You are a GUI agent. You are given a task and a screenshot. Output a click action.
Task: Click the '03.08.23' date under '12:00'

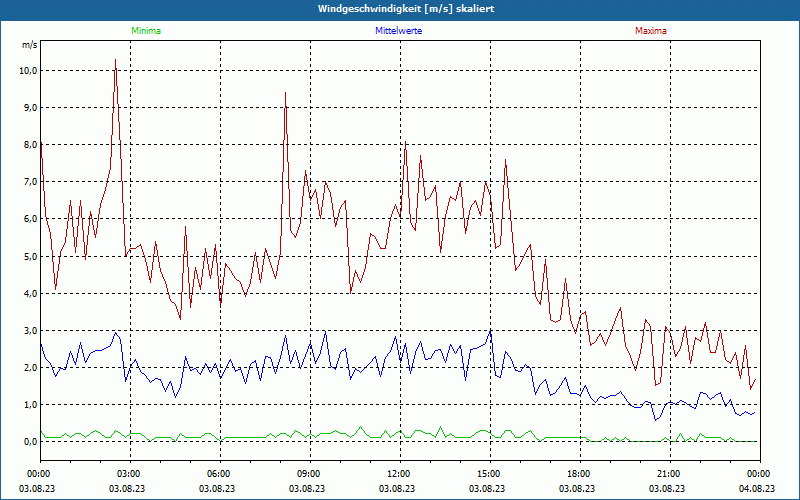tap(397, 489)
